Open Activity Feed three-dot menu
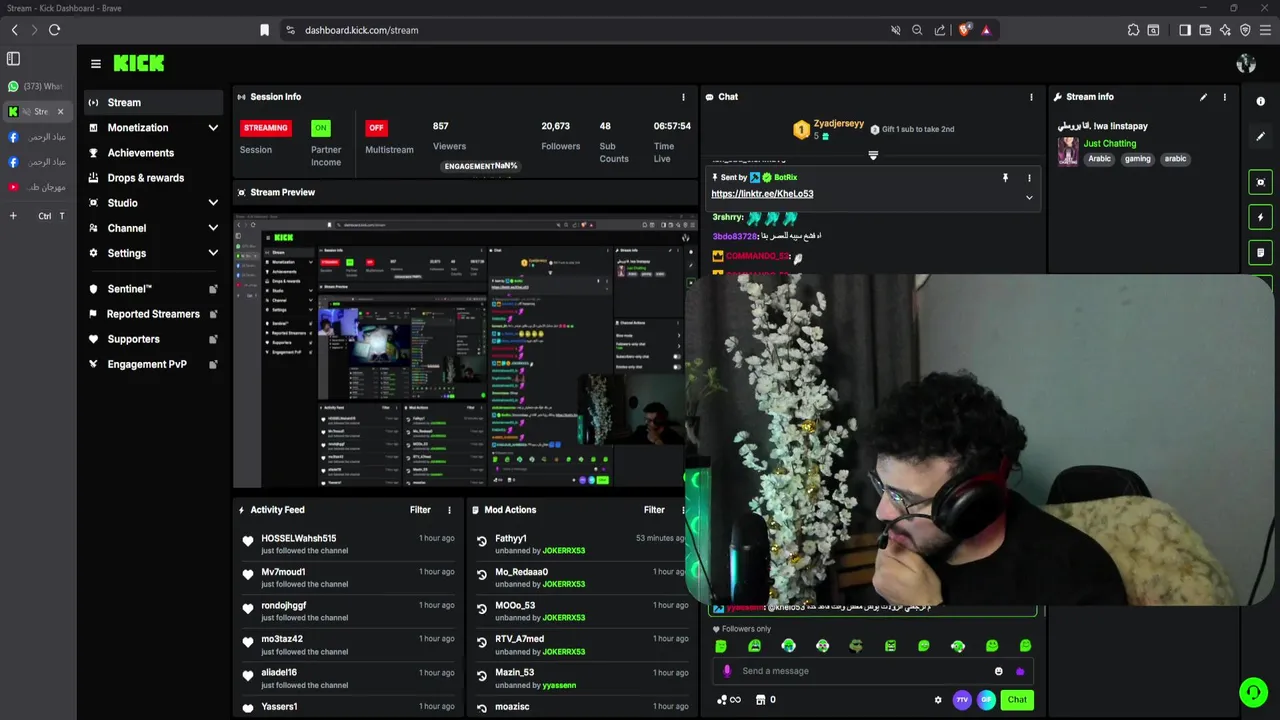1280x720 pixels. tap(449, 510)
